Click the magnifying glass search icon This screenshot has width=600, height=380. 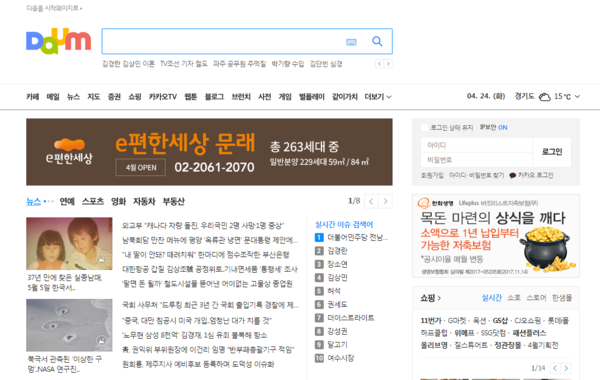(x=377, y=41)
